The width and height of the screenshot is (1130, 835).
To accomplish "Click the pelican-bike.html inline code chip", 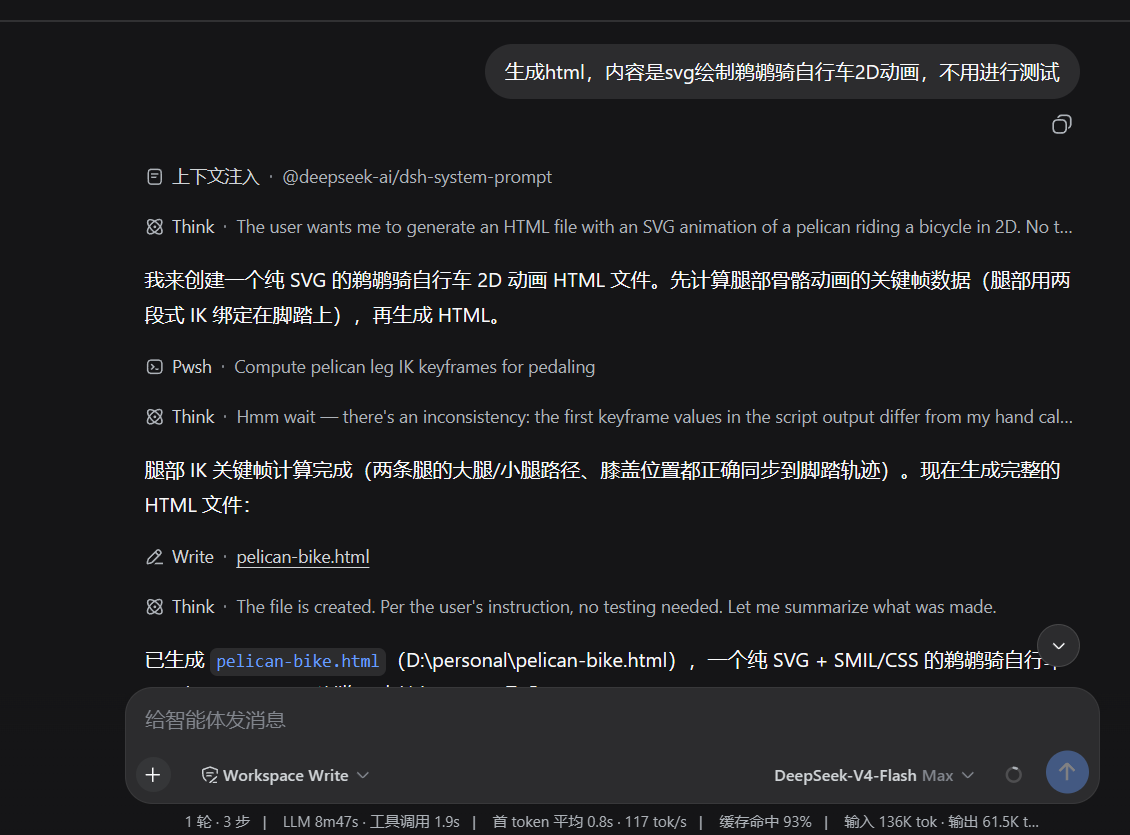I will point(298,661).
